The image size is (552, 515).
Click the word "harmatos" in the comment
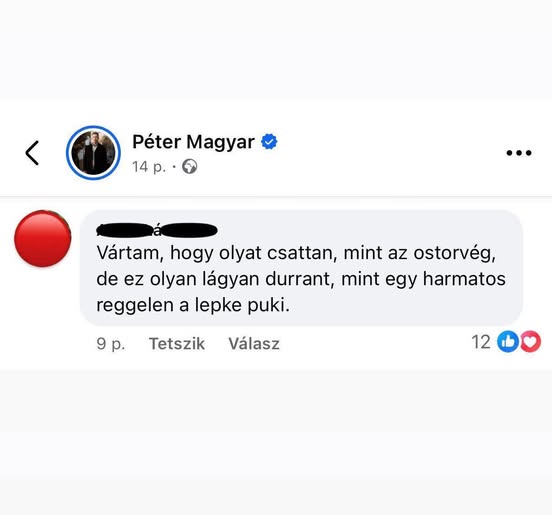point(464,279)
